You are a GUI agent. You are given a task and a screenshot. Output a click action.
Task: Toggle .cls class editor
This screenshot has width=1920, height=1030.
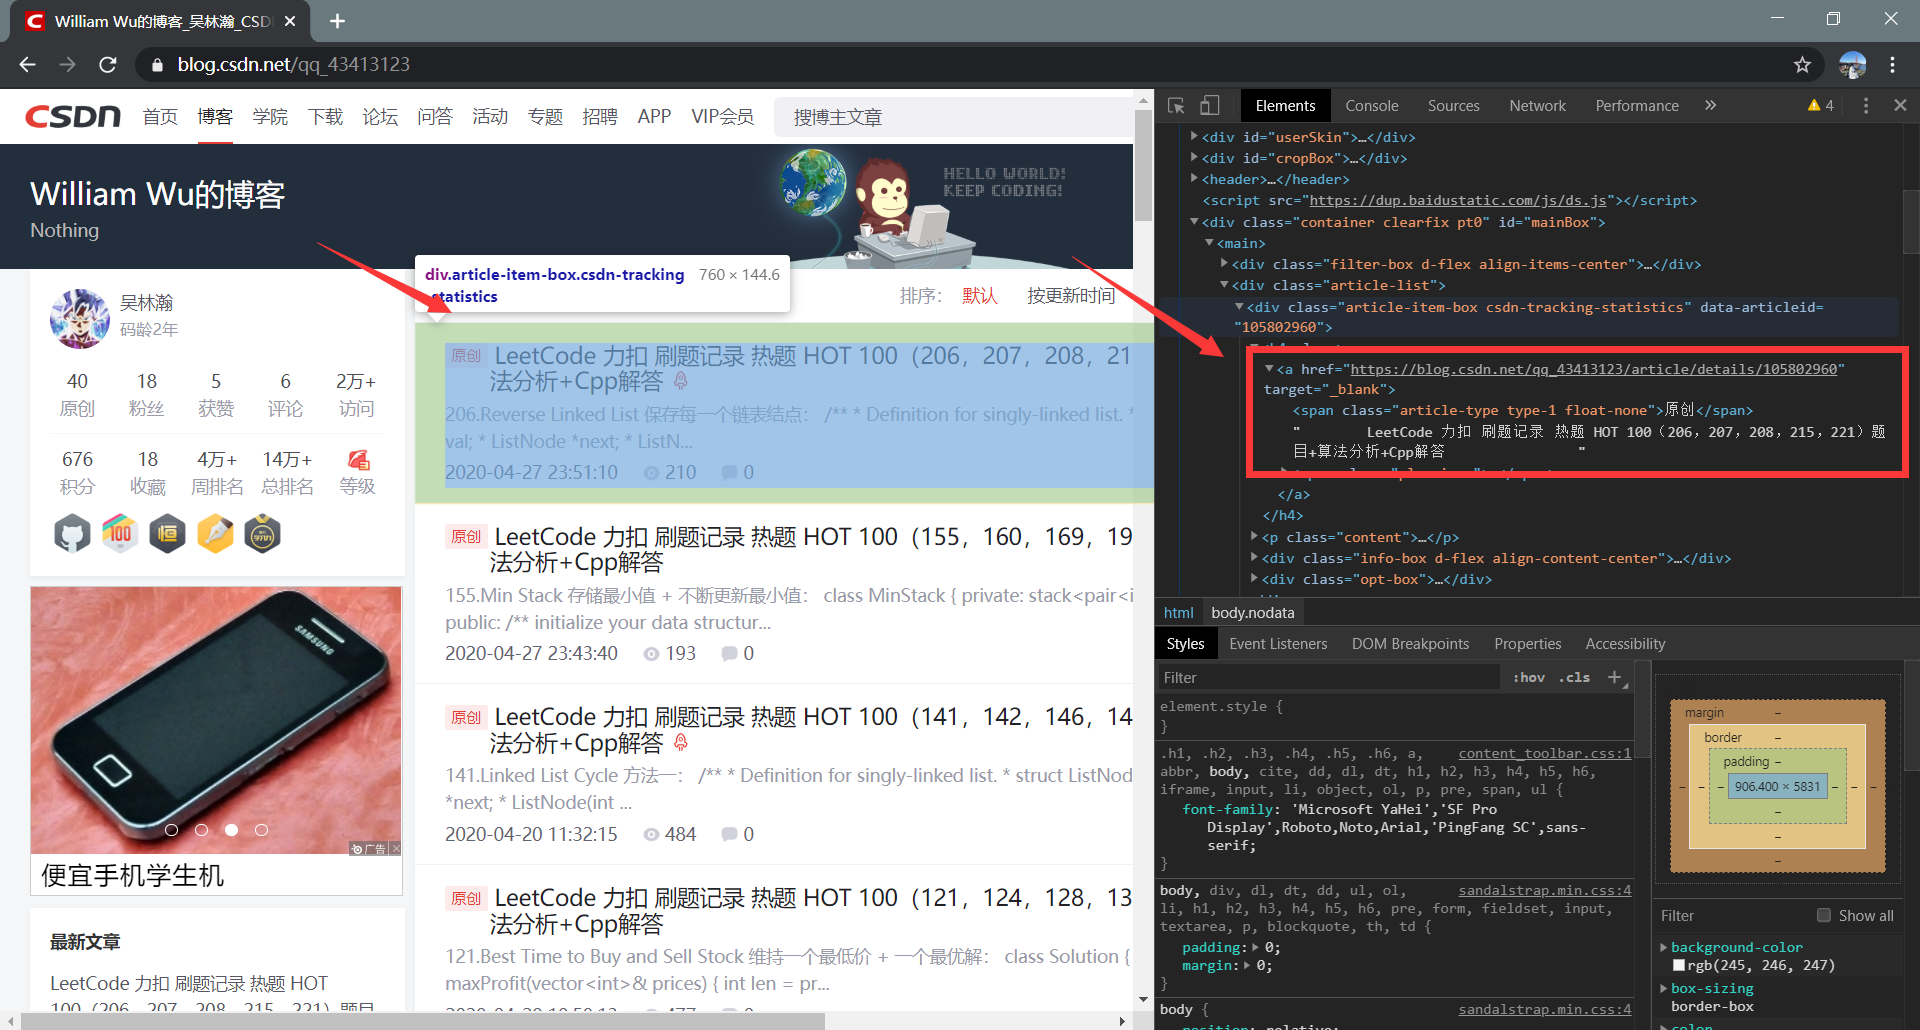tap(1574, 677)
